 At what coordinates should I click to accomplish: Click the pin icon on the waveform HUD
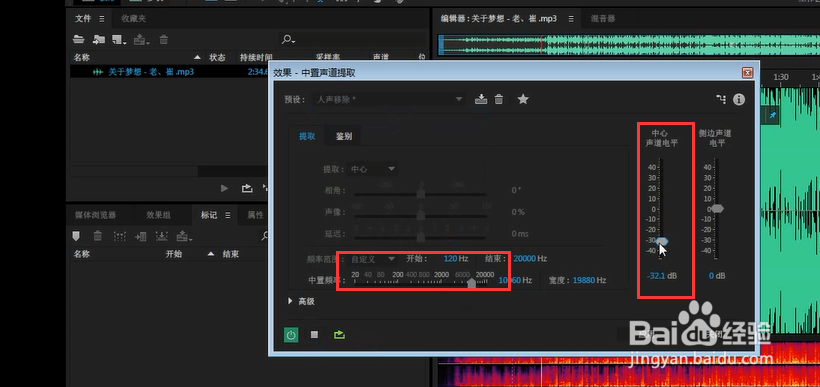coord(773,115)
